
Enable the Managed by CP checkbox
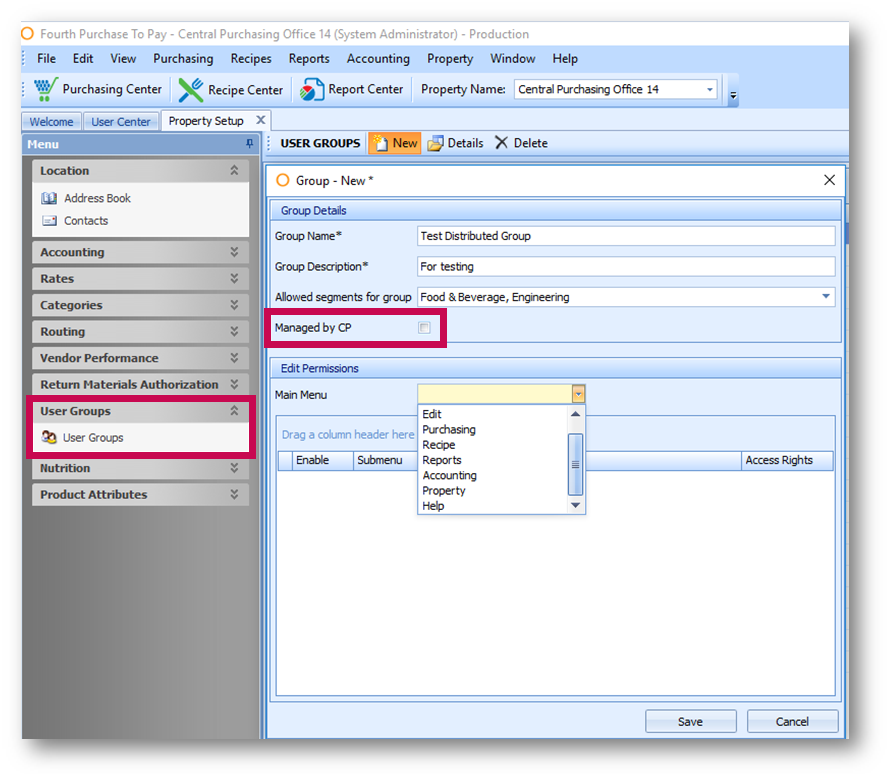pos(424,328)
